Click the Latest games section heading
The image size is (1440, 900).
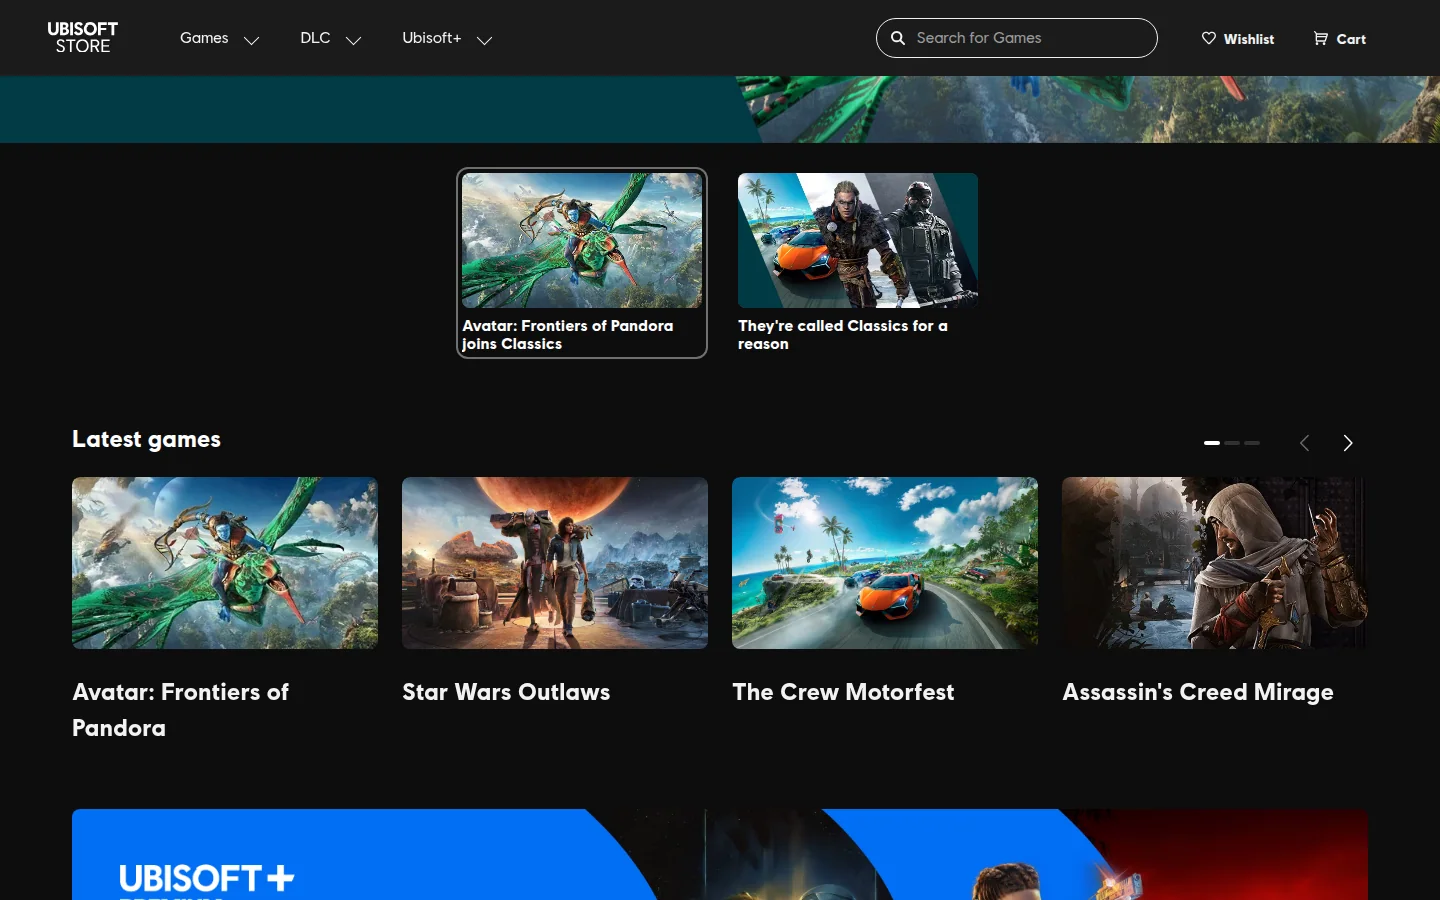[146, 439]
